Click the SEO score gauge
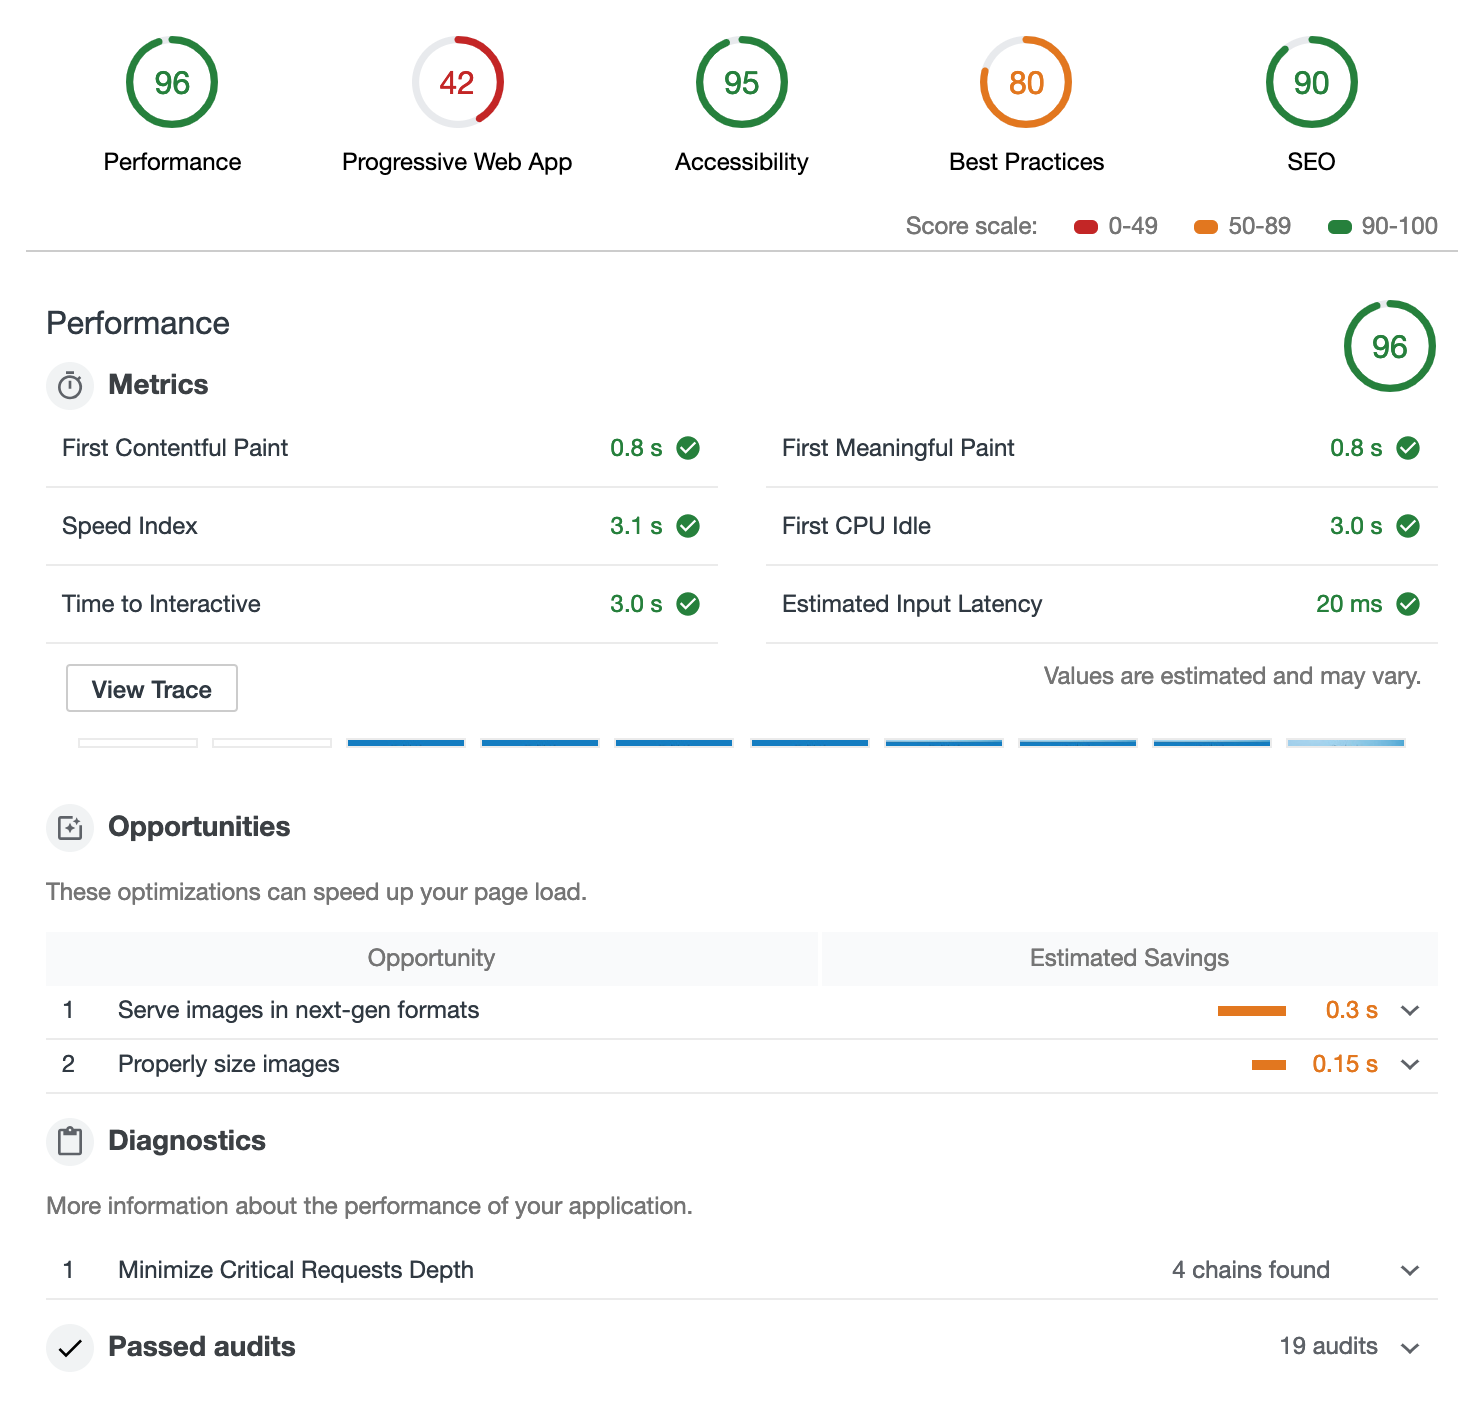Viewport: 1484px width, 1420px height. (x=1311, y=82)
